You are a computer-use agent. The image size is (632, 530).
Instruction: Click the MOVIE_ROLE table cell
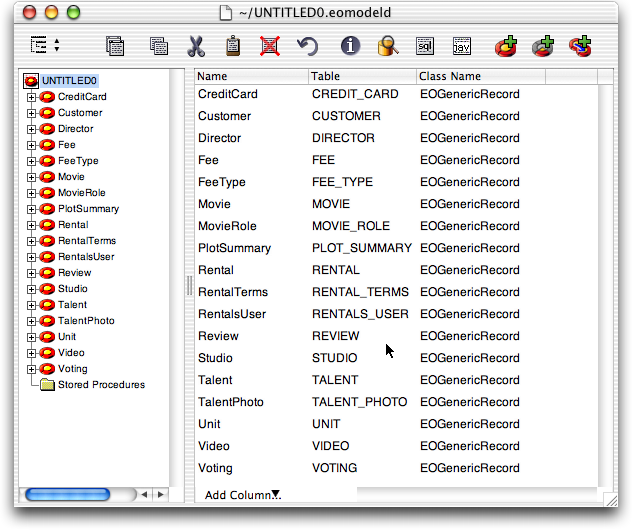[x=351, y=226]
